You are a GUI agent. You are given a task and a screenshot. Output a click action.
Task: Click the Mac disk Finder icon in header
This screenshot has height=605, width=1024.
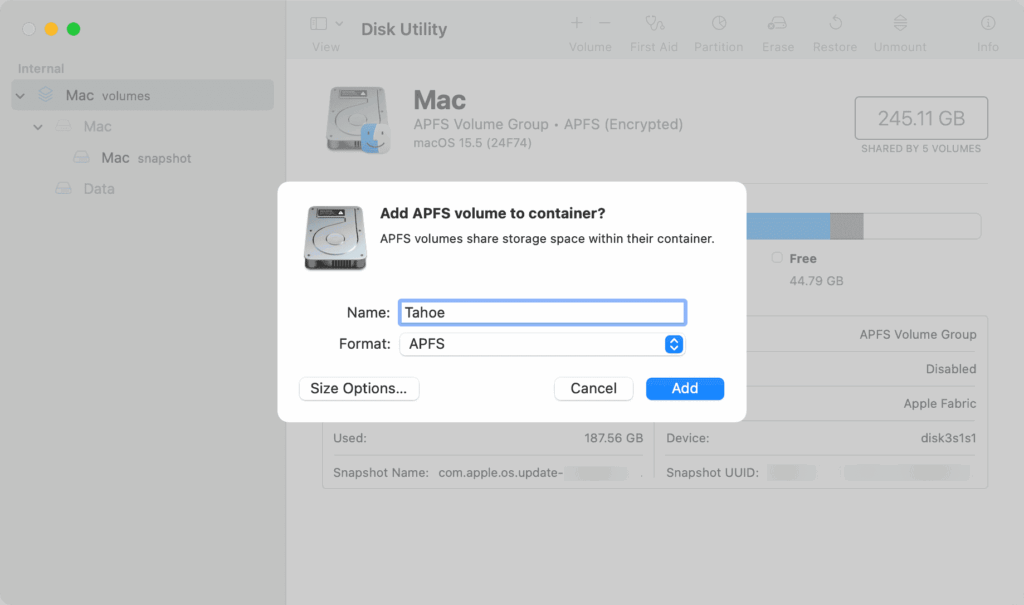point(359,120)
